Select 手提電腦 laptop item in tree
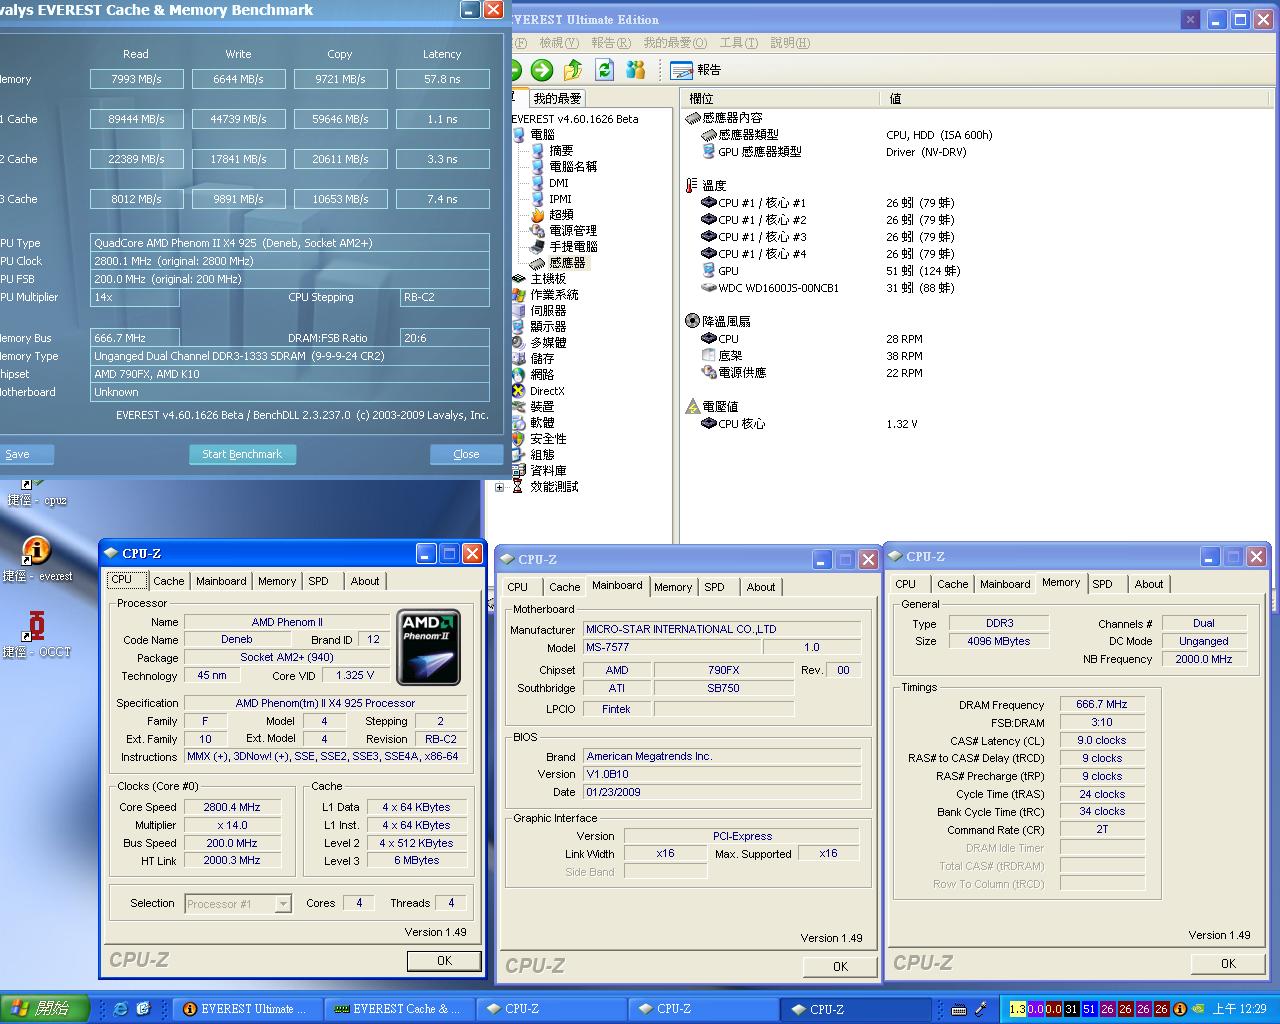Image resolution: width=1280 pixels, height=1024 pixels. (563, 246)
